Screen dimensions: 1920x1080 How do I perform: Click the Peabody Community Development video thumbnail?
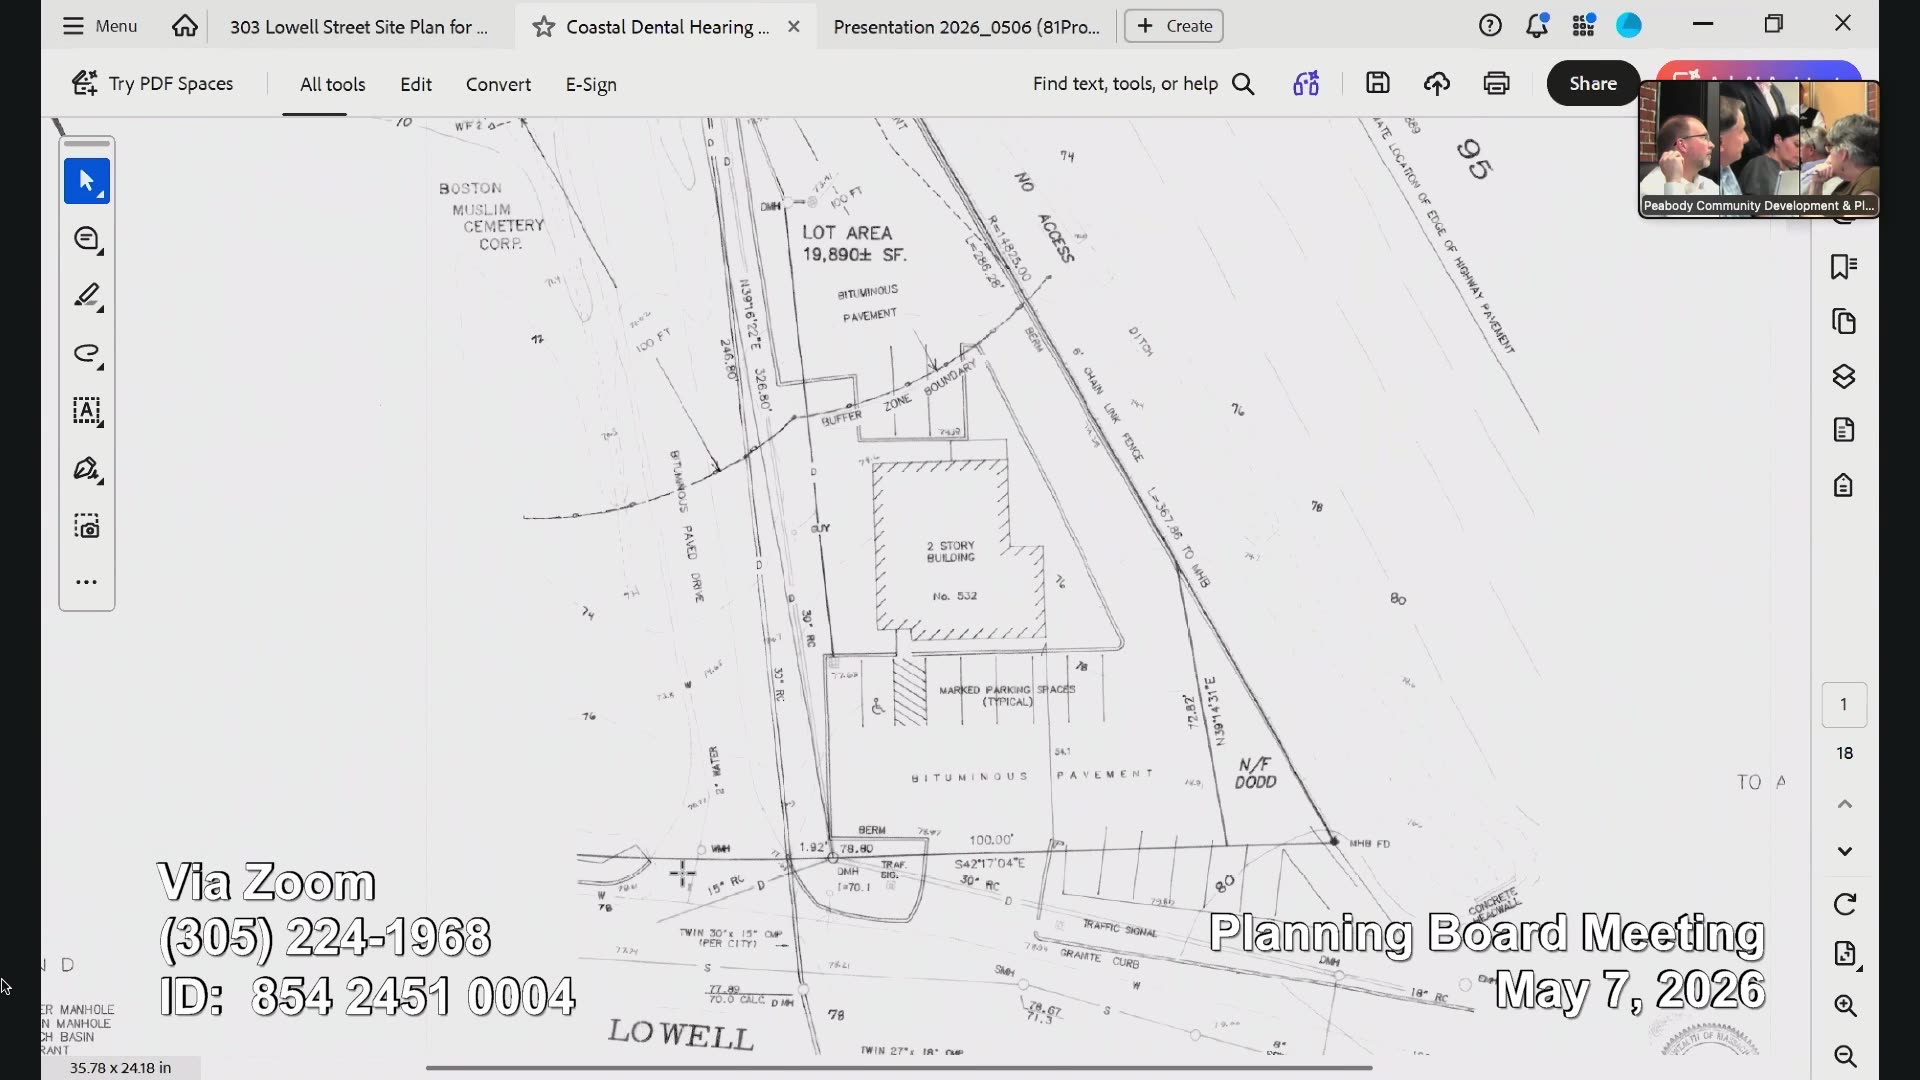1759,148
